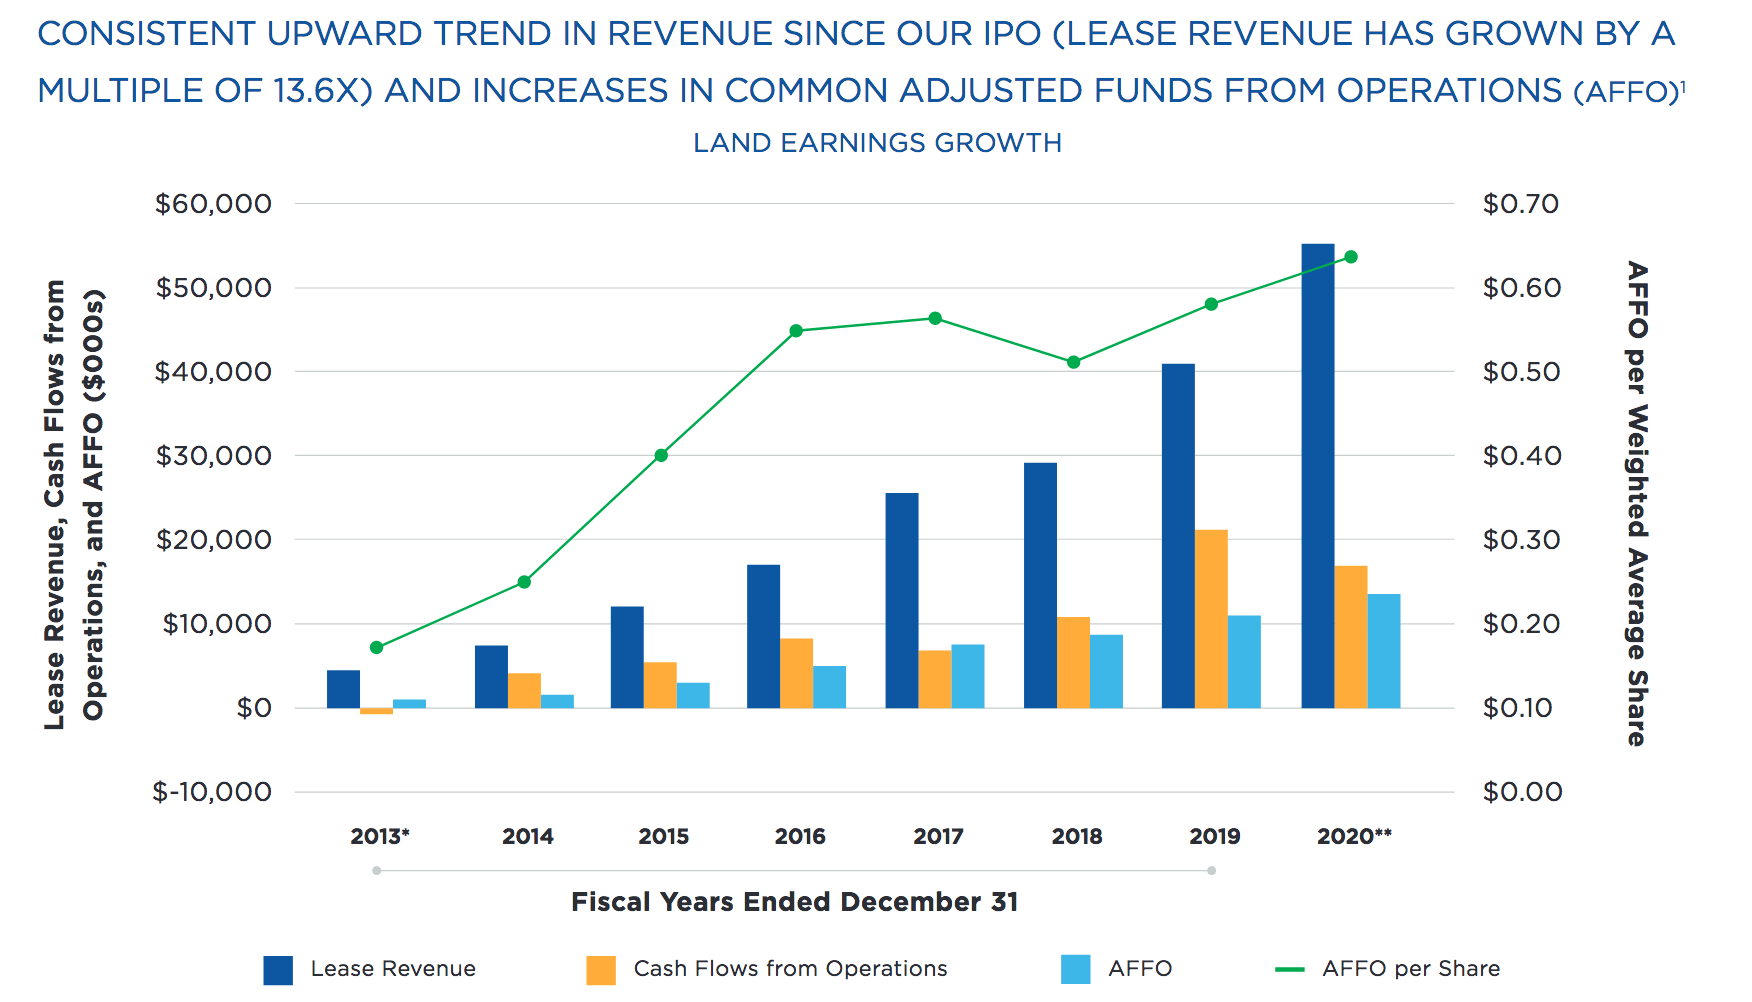Click the 2020 endpoint of the green line
The image size is (1752, 1002).
[1353, 257]
